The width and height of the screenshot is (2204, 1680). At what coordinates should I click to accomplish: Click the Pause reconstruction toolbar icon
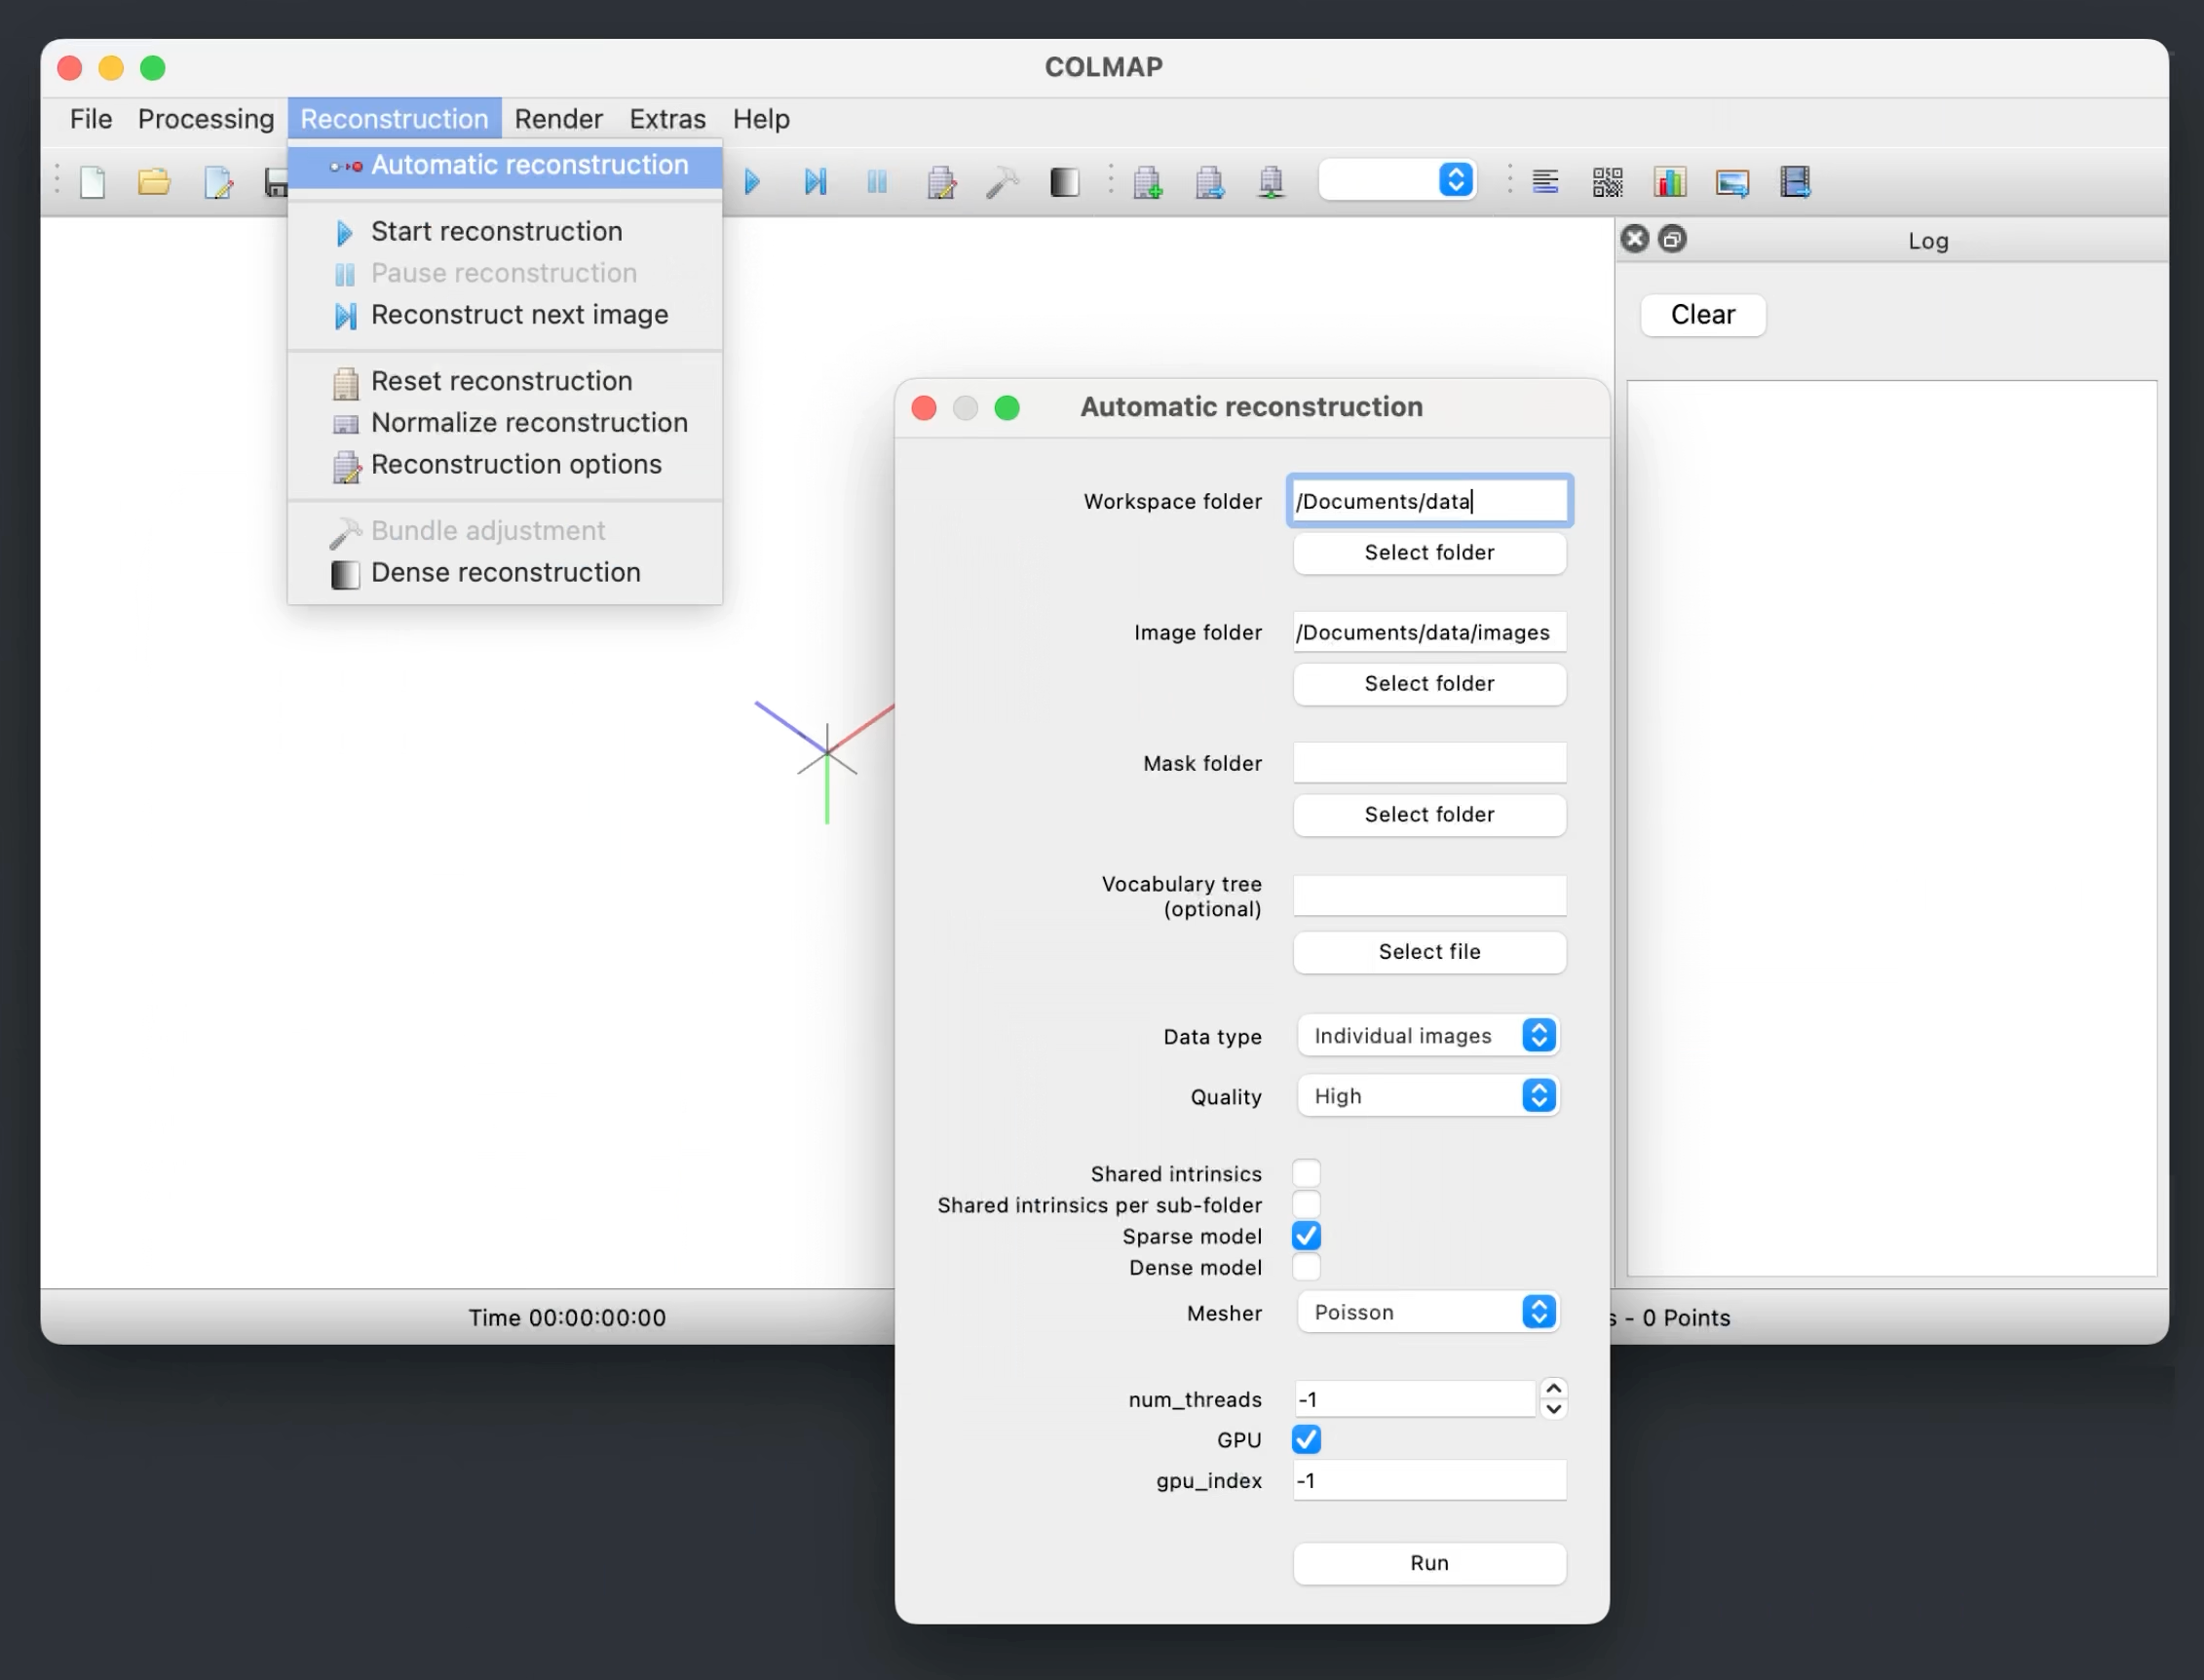point(877,182)
